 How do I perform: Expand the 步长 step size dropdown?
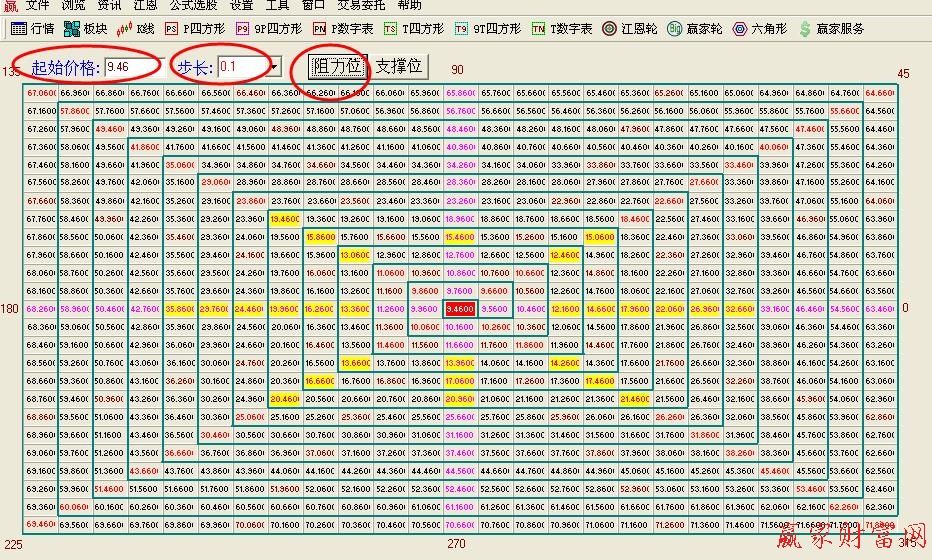click(275, 67)
